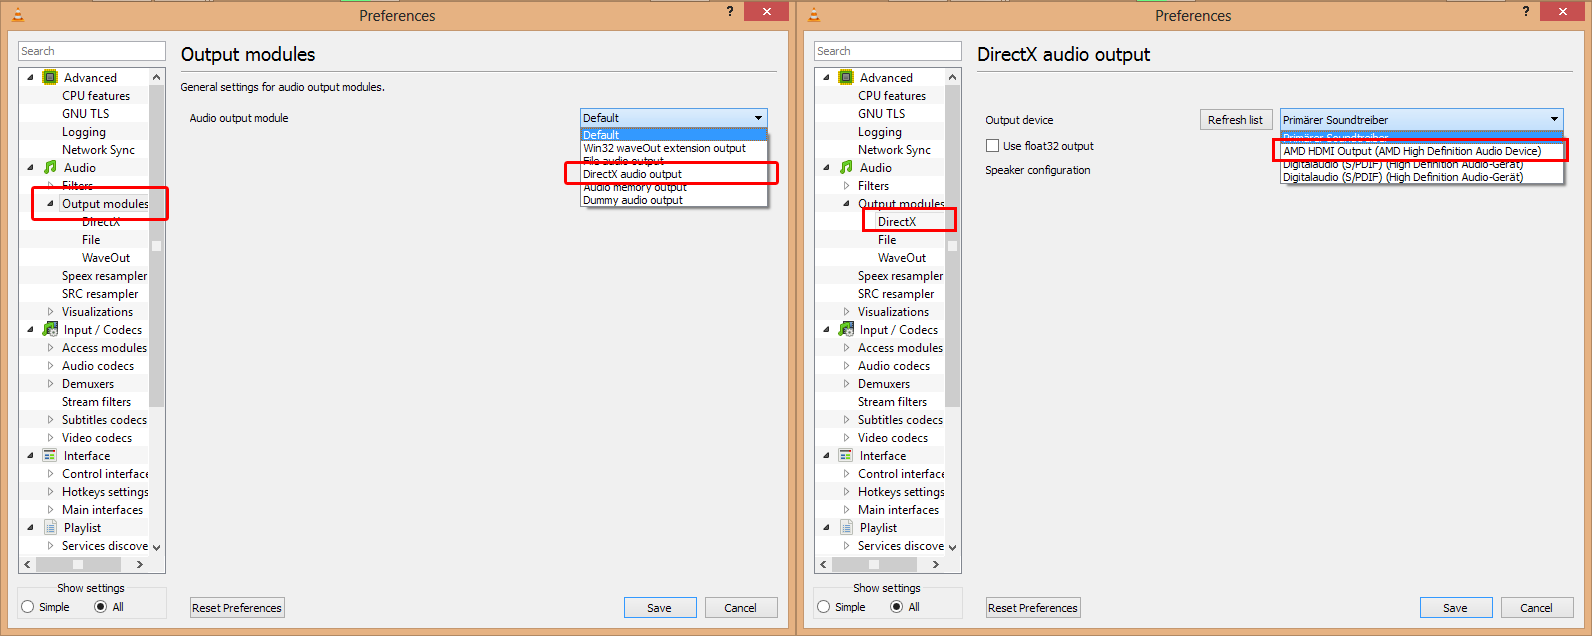Expand Audio codecs node in right window
The image size is (1592, 636).
(847, 366)
